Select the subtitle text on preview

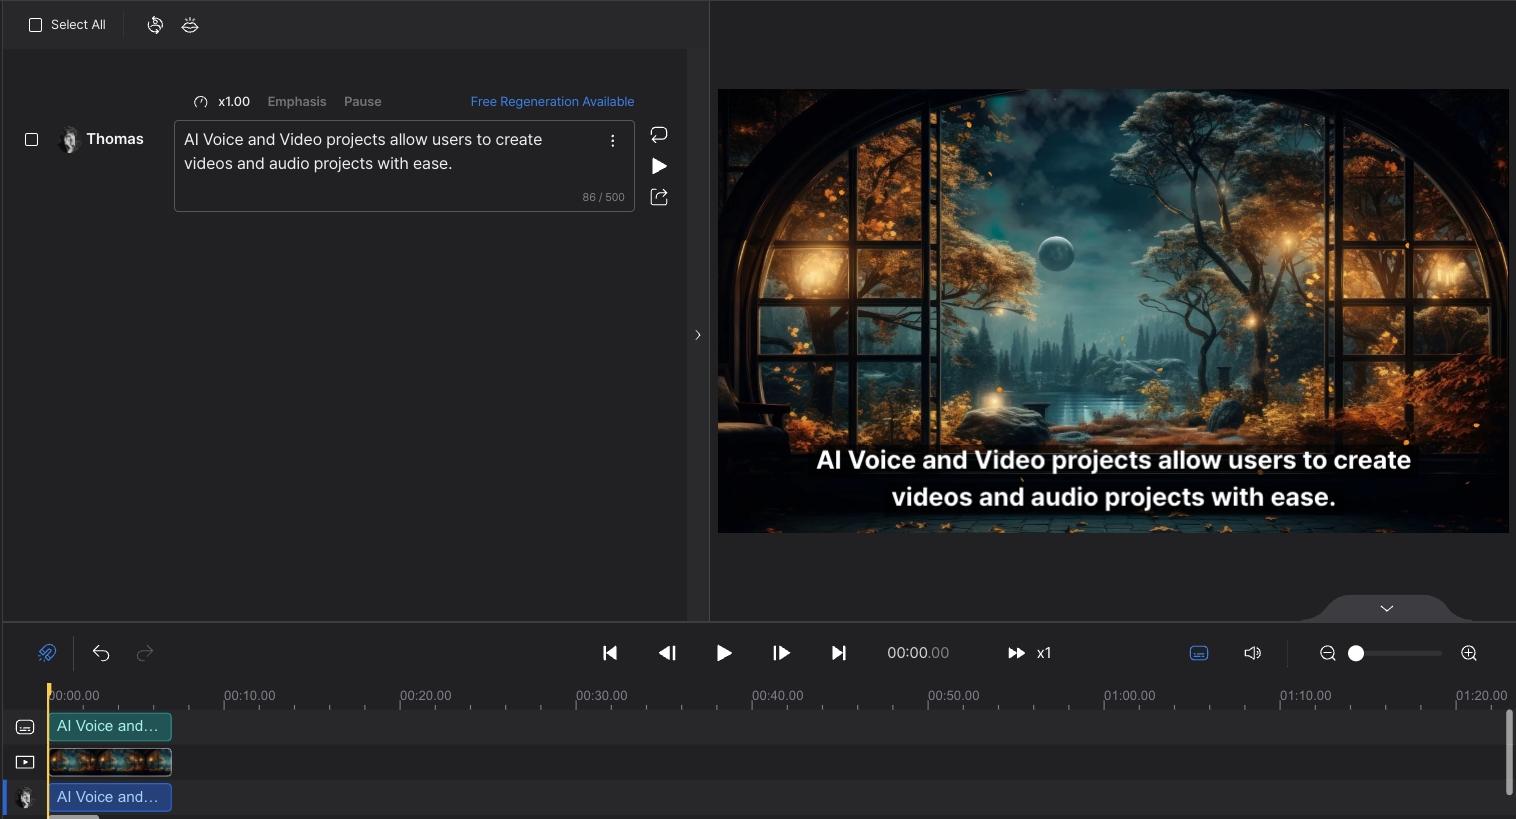pyautogui.click(x=1113, y=479)
